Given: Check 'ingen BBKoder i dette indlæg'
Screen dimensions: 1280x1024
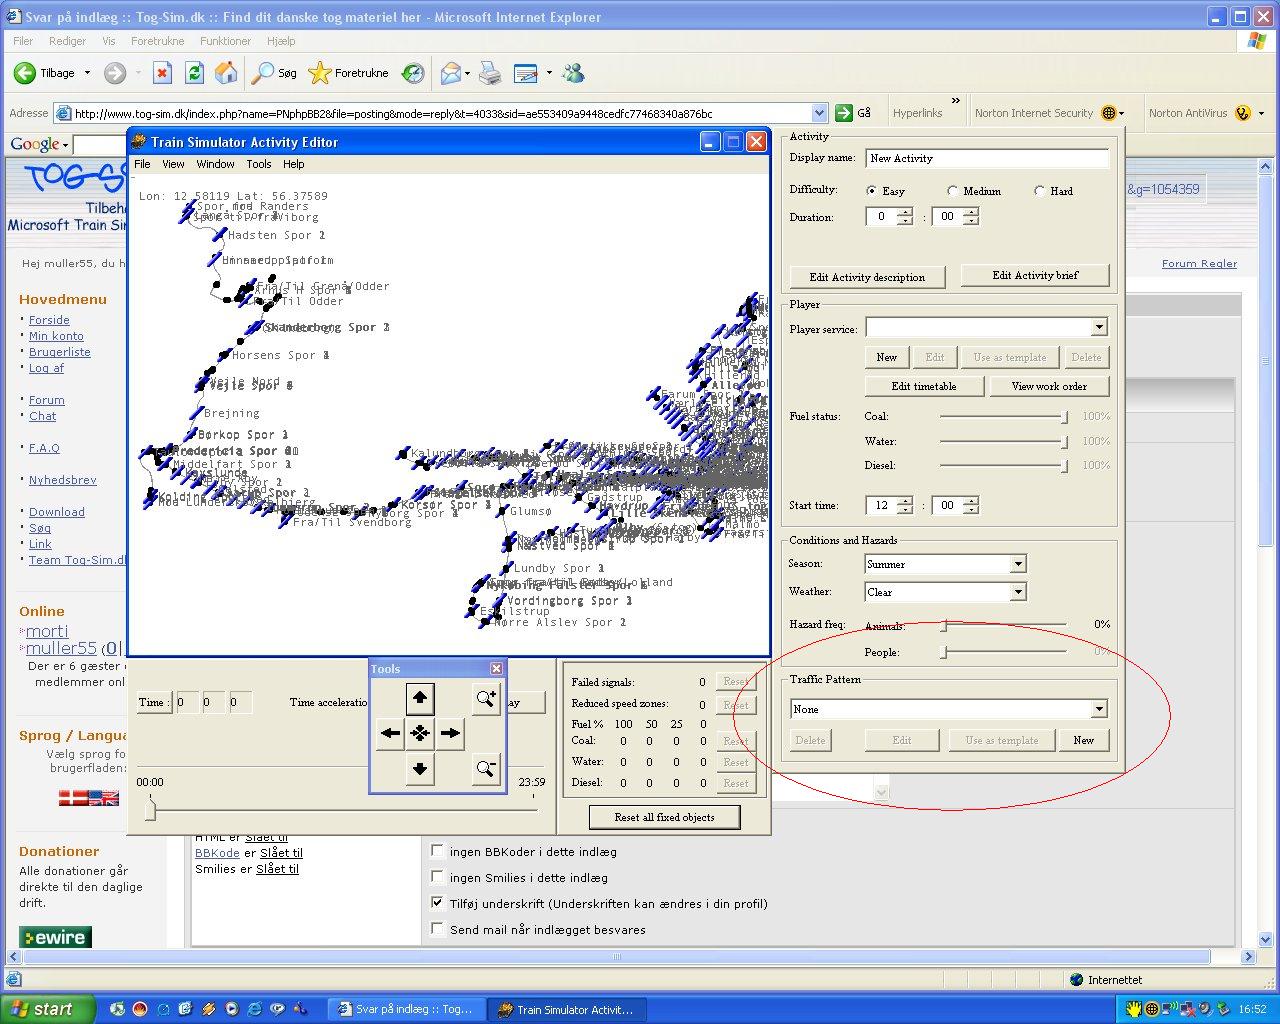Looking at the screenshot, I should 437,851.
